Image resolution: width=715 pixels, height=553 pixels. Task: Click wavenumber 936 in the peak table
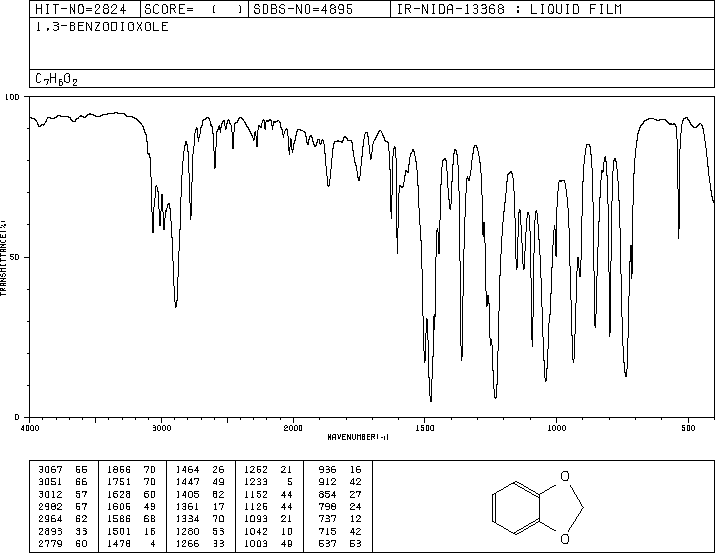click(x=327, y=470)
